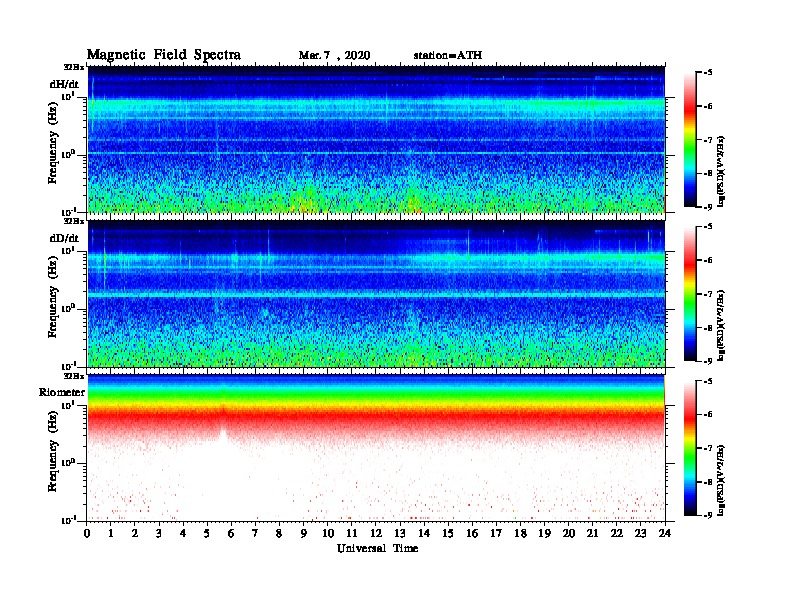Click the "5" hour tick label
792x612 pixels.
207,534
